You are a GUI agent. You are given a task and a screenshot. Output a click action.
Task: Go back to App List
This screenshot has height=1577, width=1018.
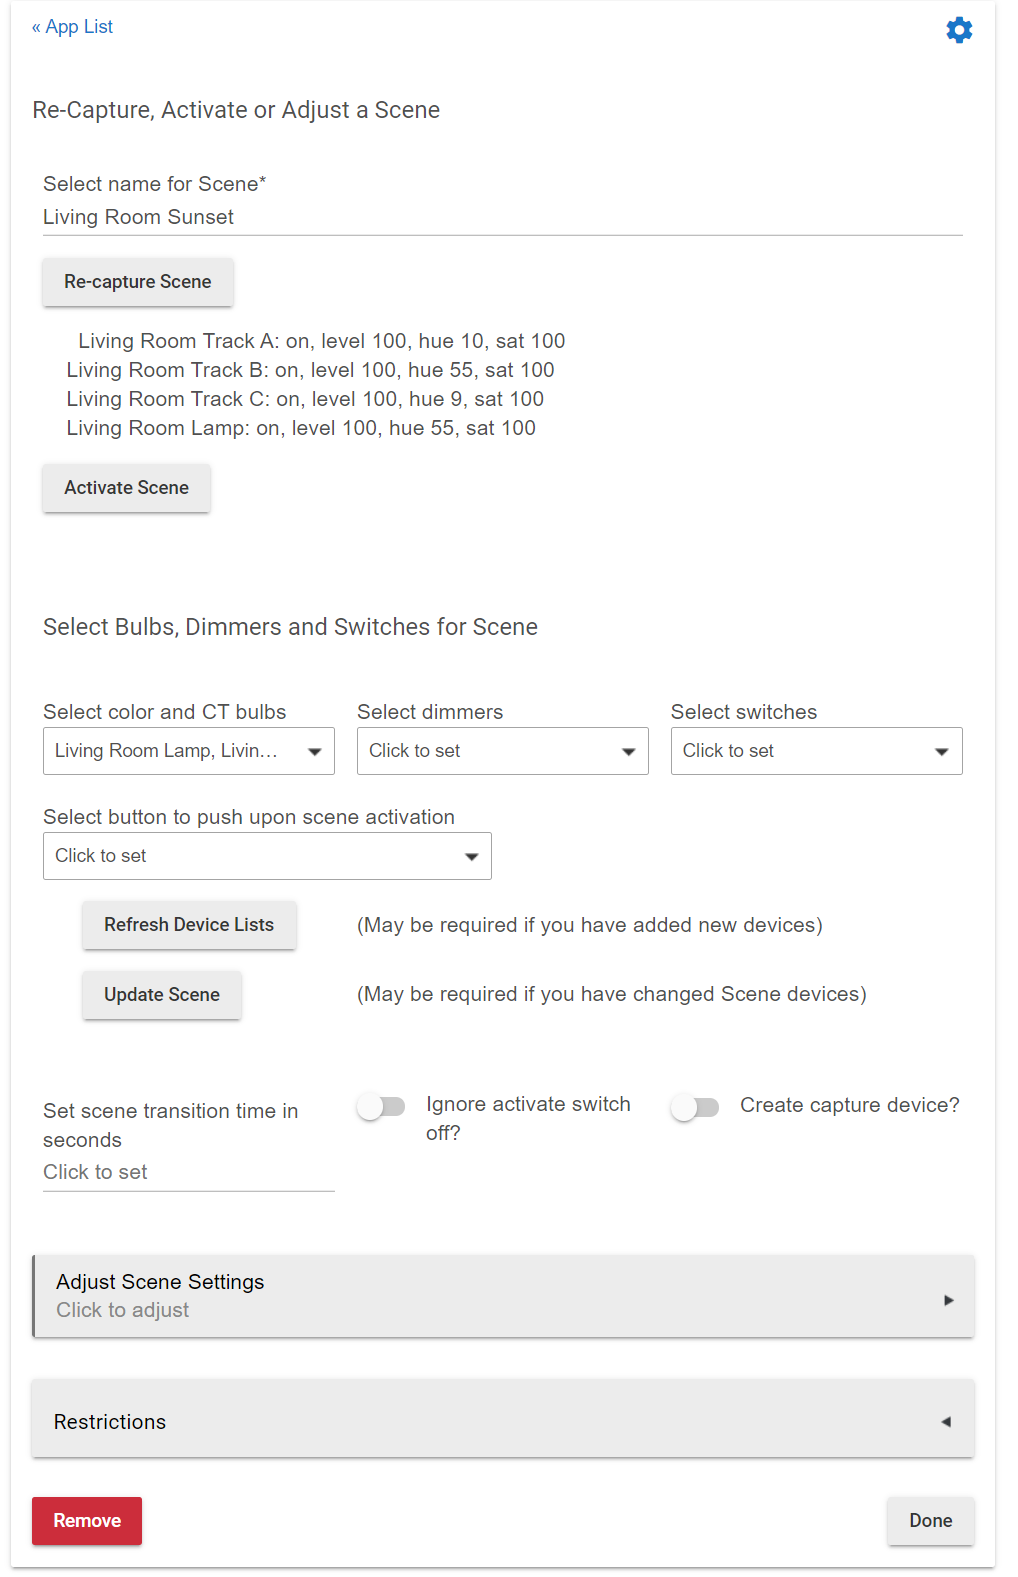(72, 27)
